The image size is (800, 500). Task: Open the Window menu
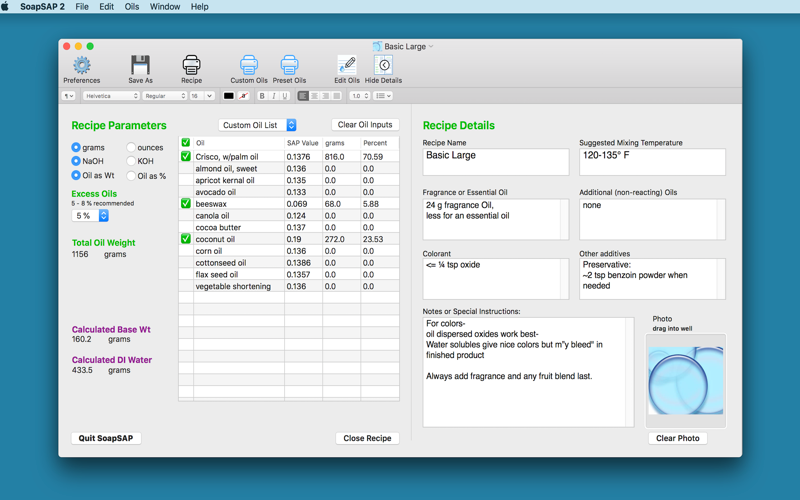click(x=165, y=7)
